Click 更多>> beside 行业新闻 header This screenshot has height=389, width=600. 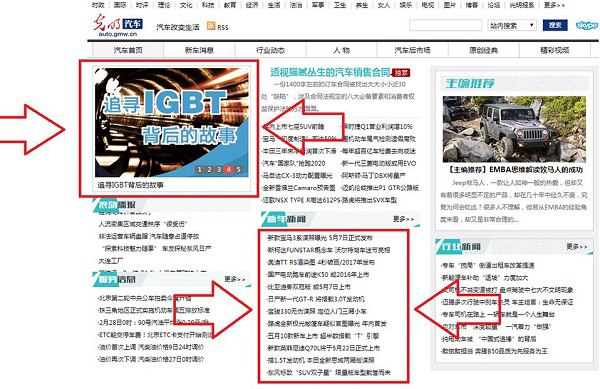coord(577,247)
